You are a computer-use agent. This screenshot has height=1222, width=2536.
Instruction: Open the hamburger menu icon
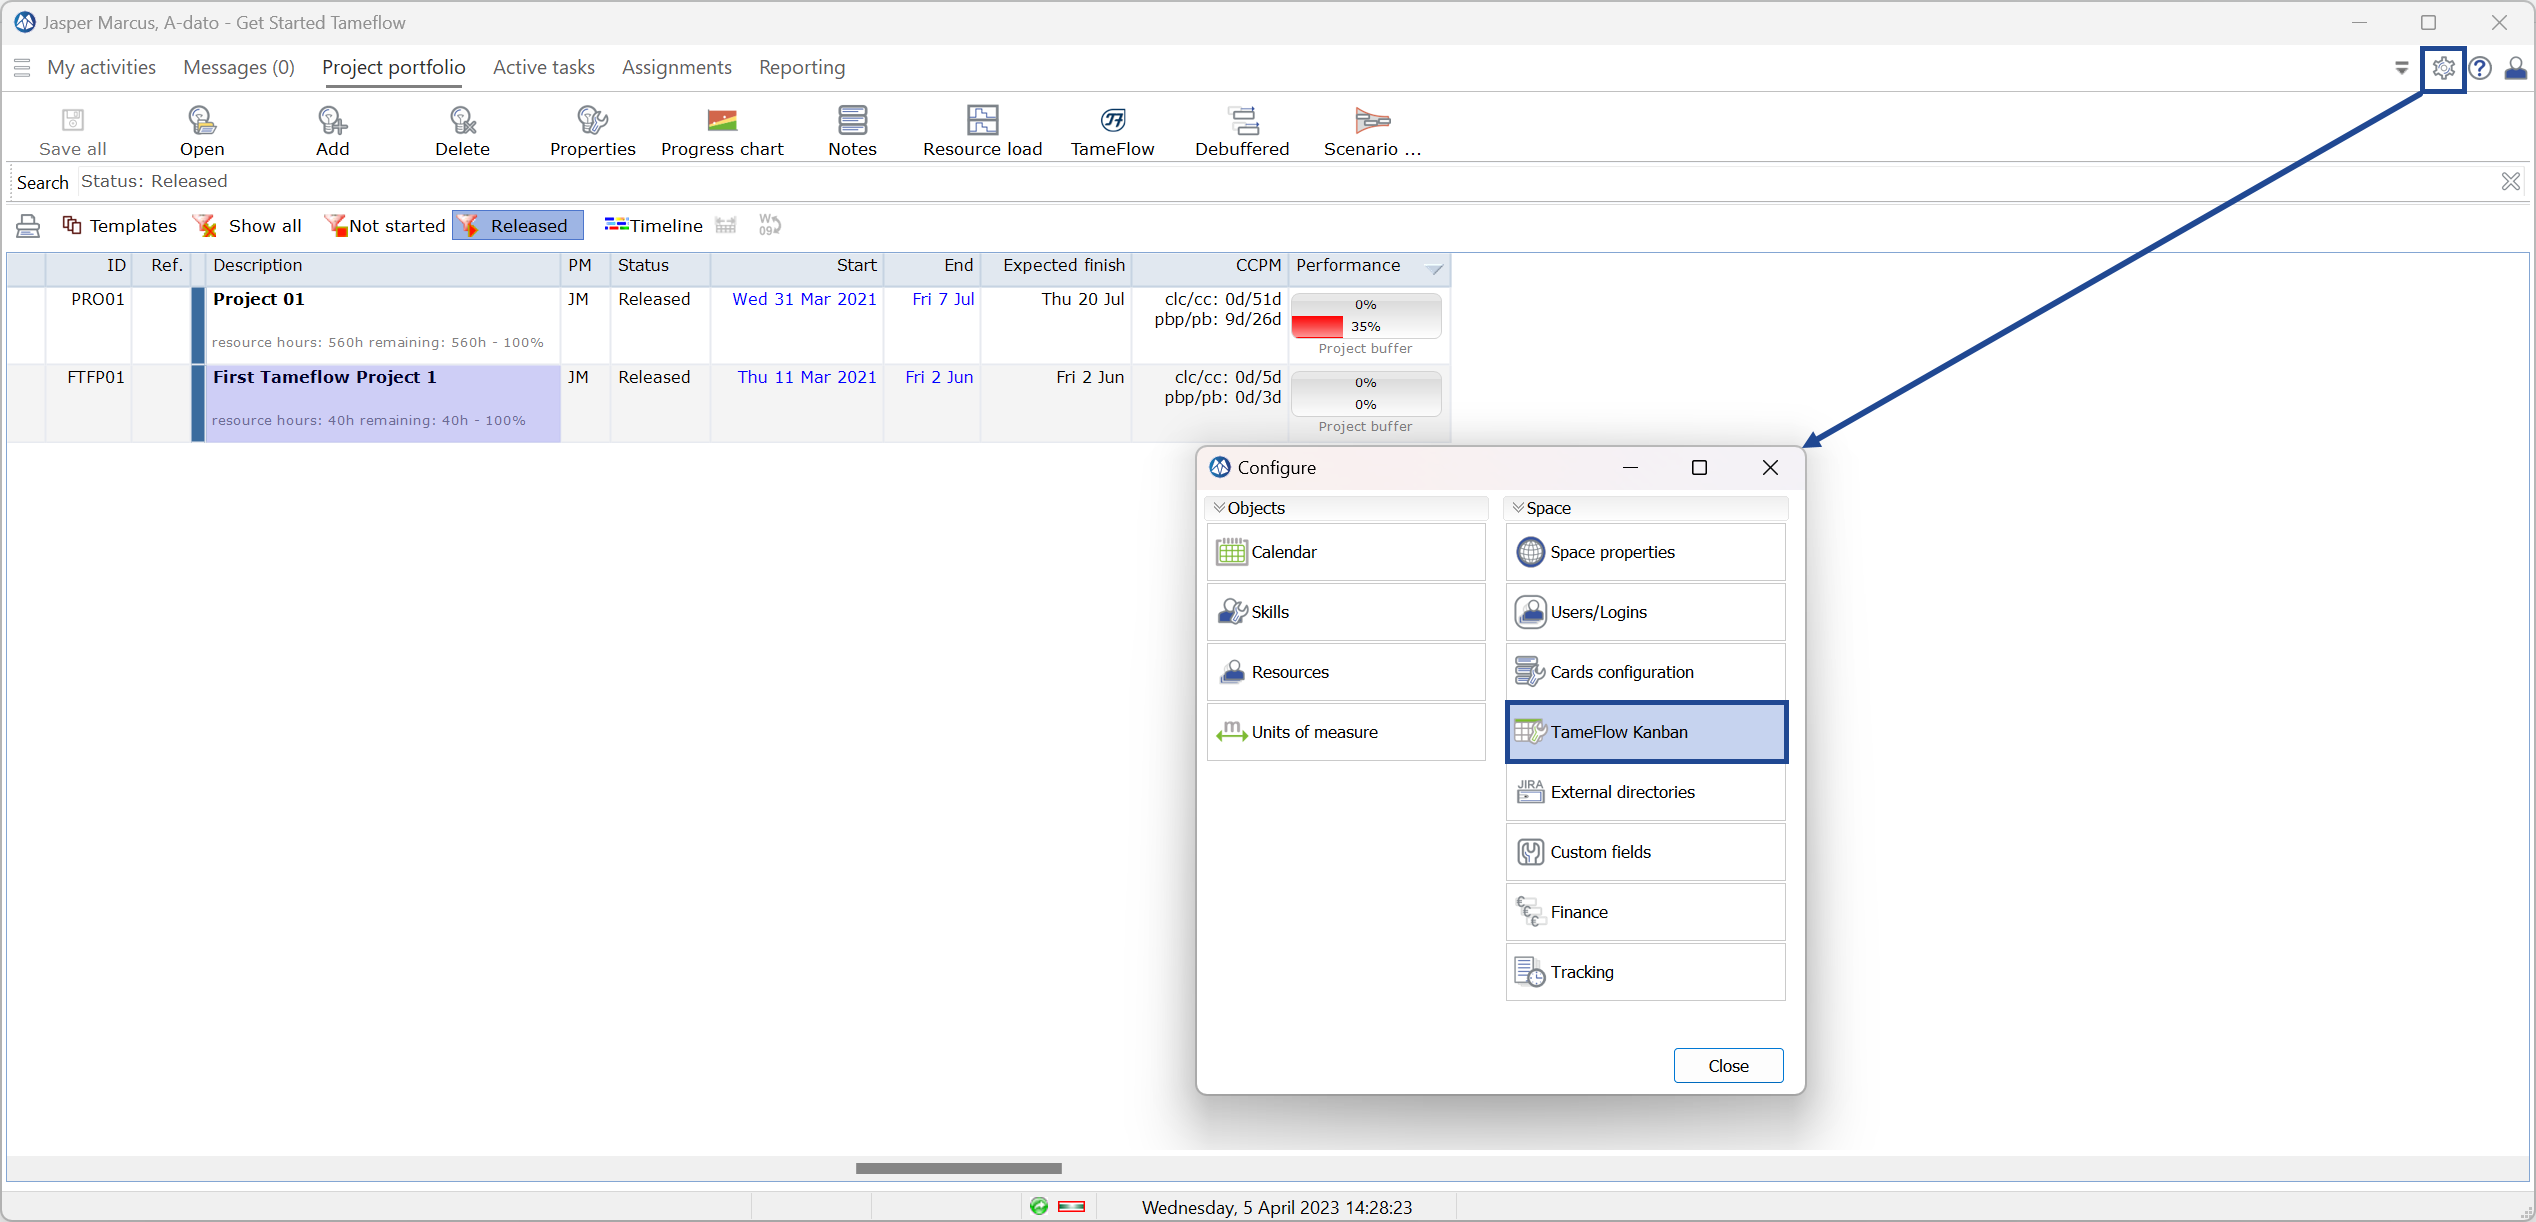click(22, 68)
